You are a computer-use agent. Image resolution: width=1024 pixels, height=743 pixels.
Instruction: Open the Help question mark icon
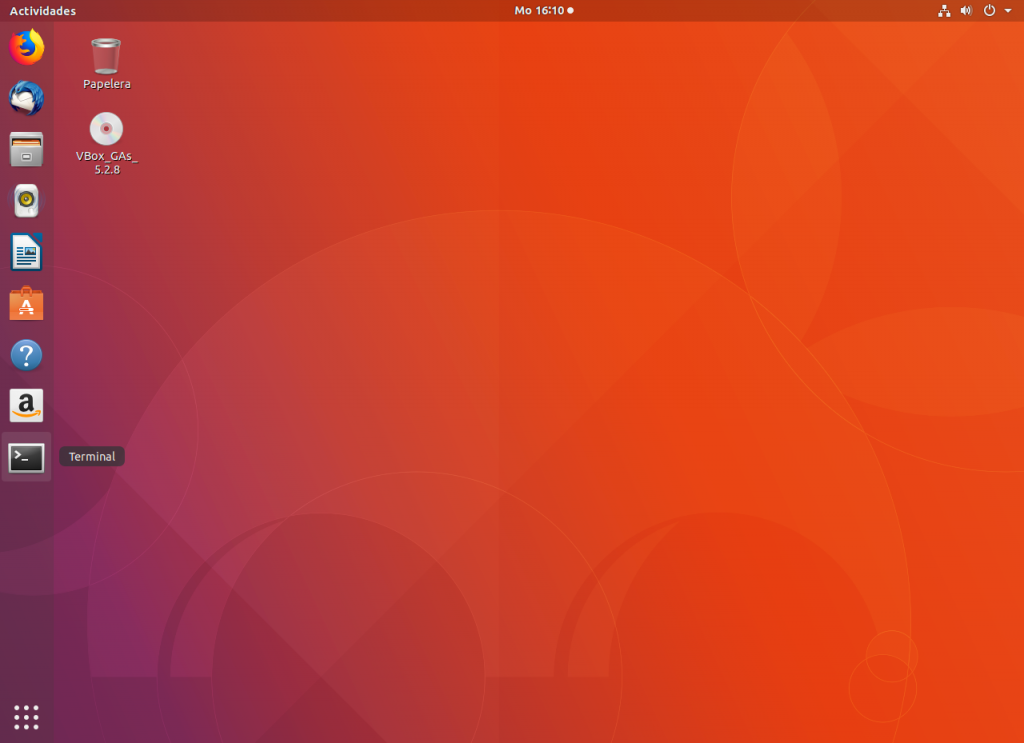tap(26, 355)
